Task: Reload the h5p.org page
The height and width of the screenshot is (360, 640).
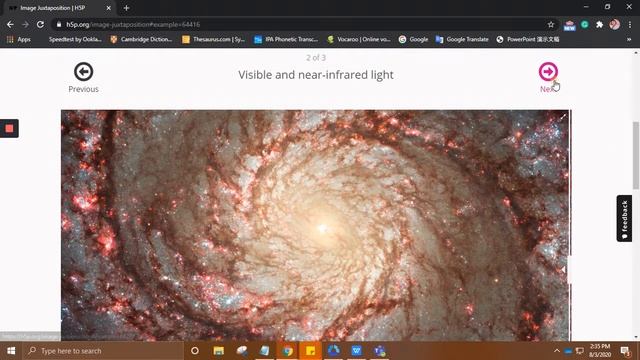Action: 40,24
